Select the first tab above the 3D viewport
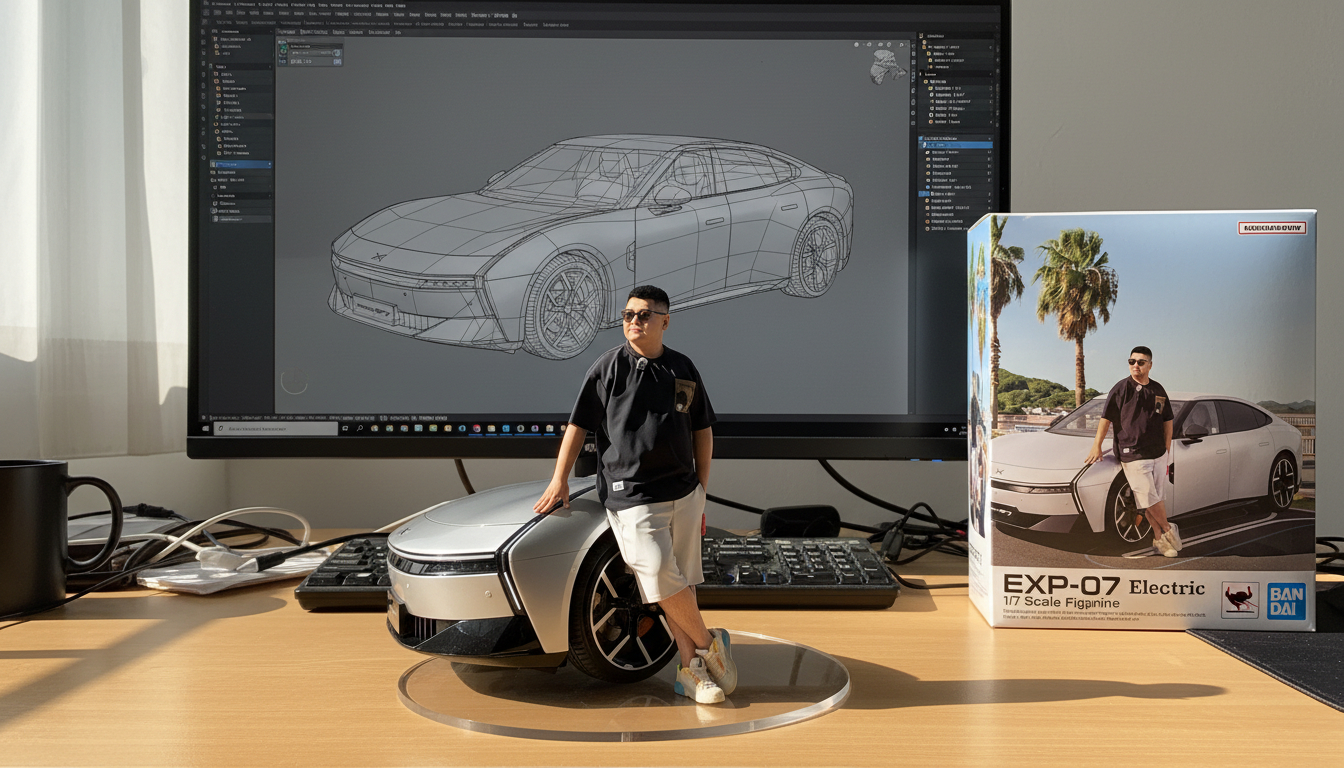 coord(286,32)
